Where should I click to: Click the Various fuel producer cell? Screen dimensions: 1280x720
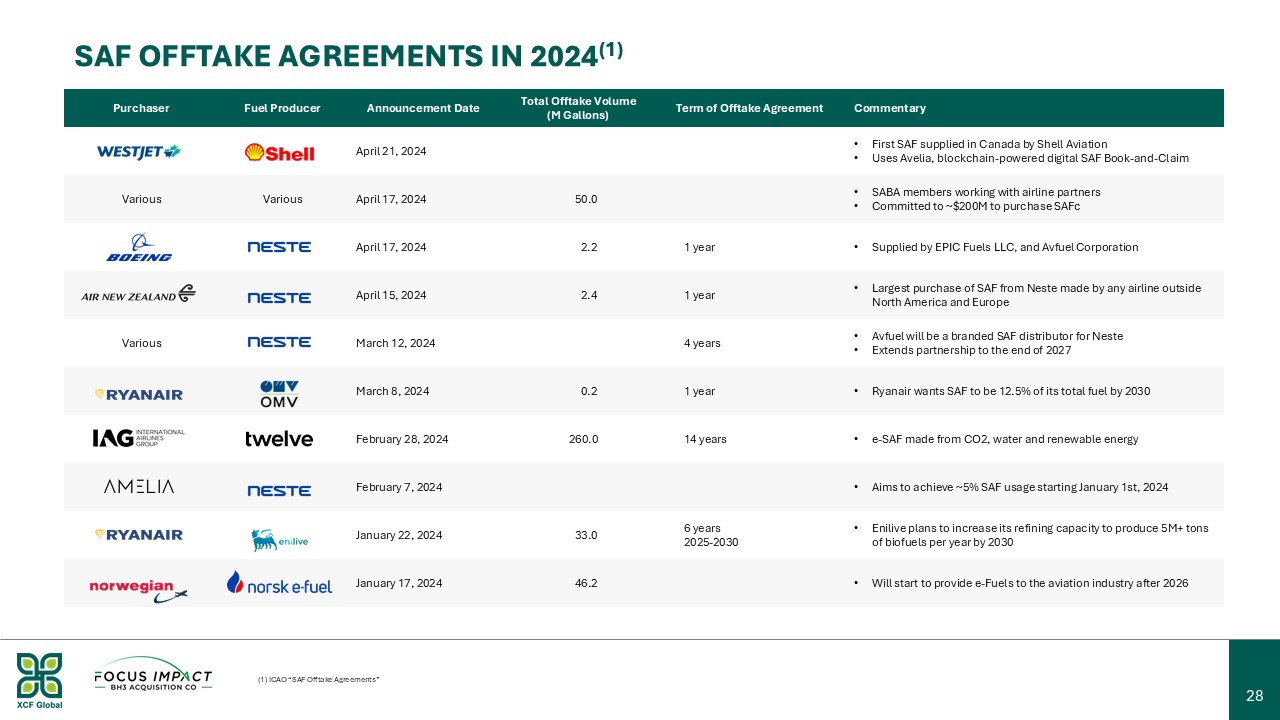pyautogui.click(x=282, y=199)
